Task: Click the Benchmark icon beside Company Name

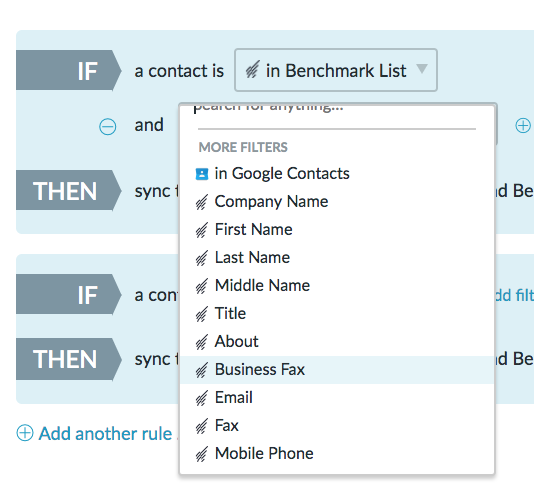Action: (x=202, y=202)
